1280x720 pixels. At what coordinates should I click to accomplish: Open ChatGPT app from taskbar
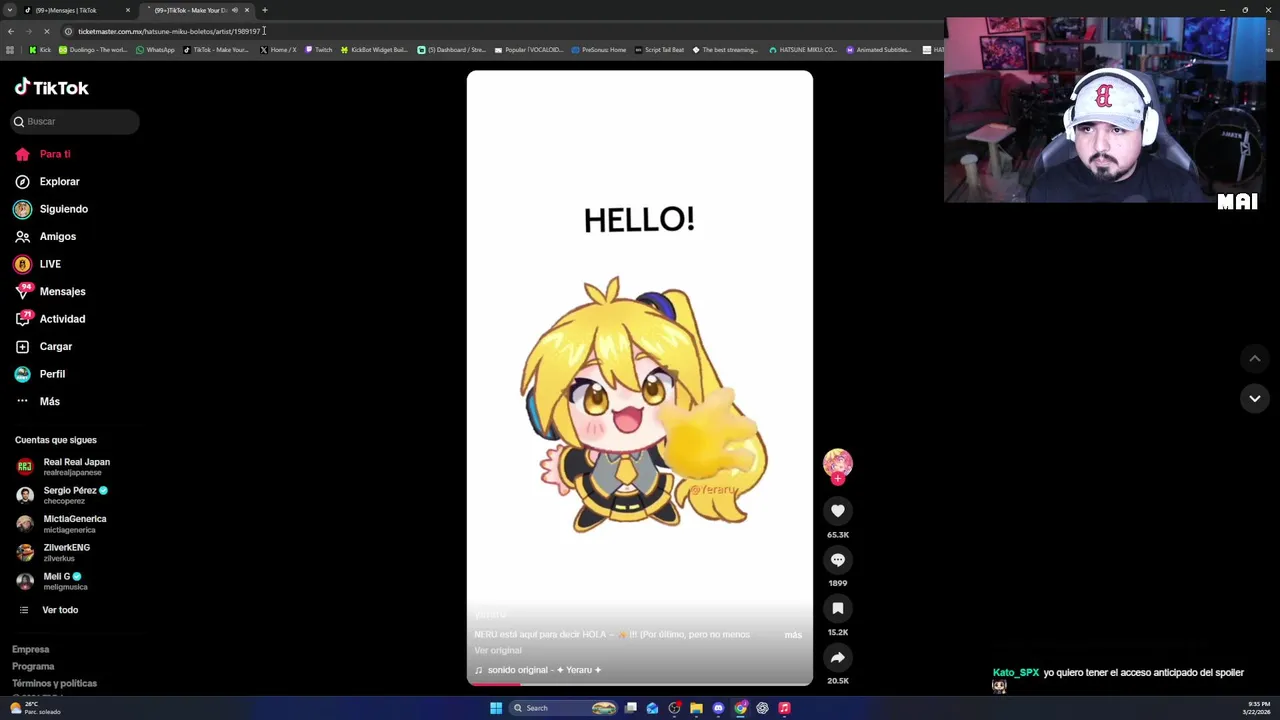762,708
